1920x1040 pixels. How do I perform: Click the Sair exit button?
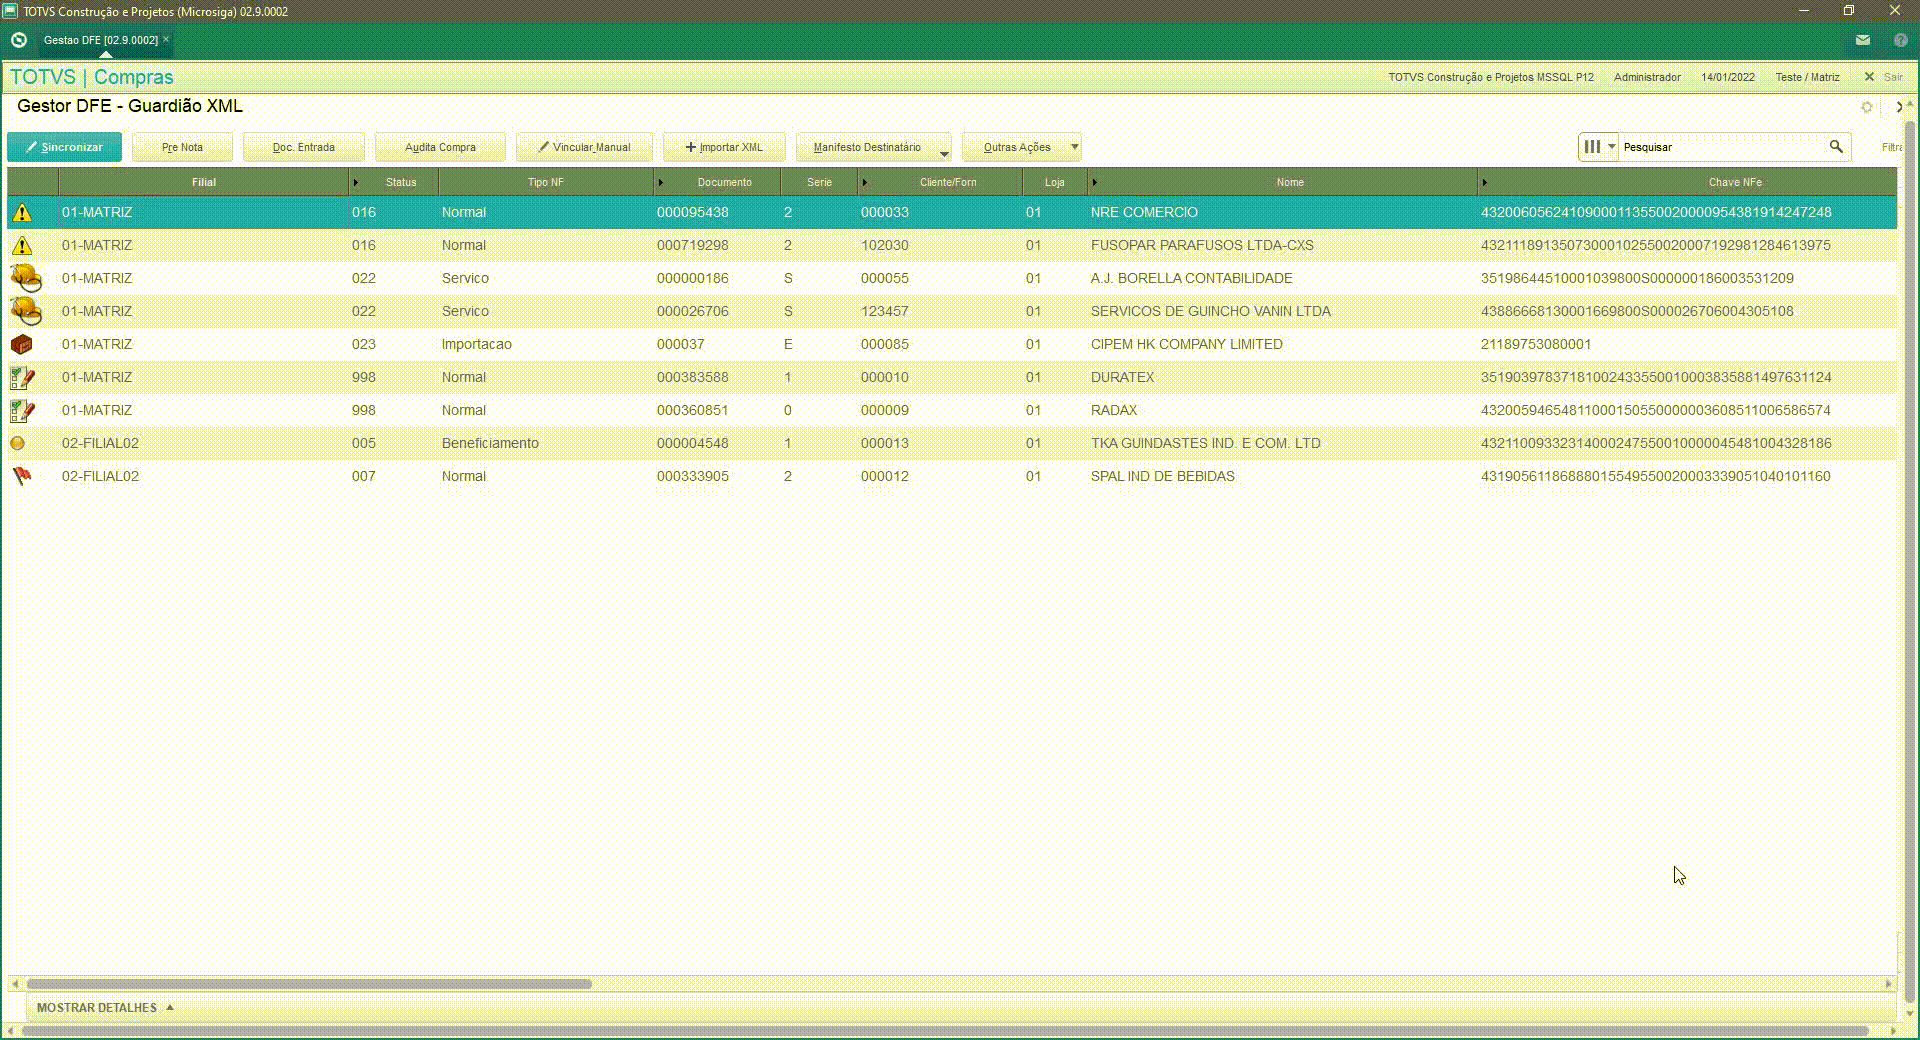tap(1883, 77)
